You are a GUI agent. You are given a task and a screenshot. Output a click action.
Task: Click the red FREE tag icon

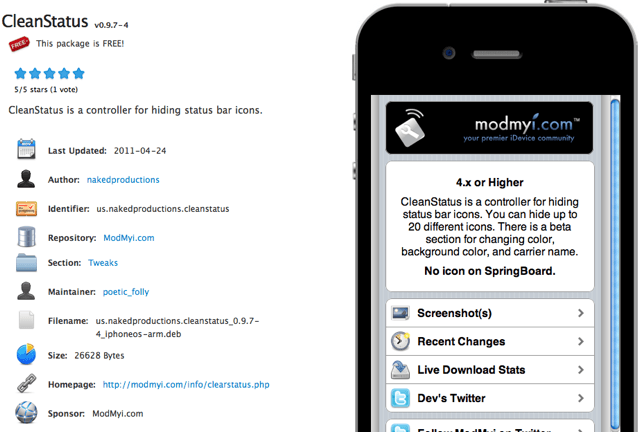tap(19, 44)
